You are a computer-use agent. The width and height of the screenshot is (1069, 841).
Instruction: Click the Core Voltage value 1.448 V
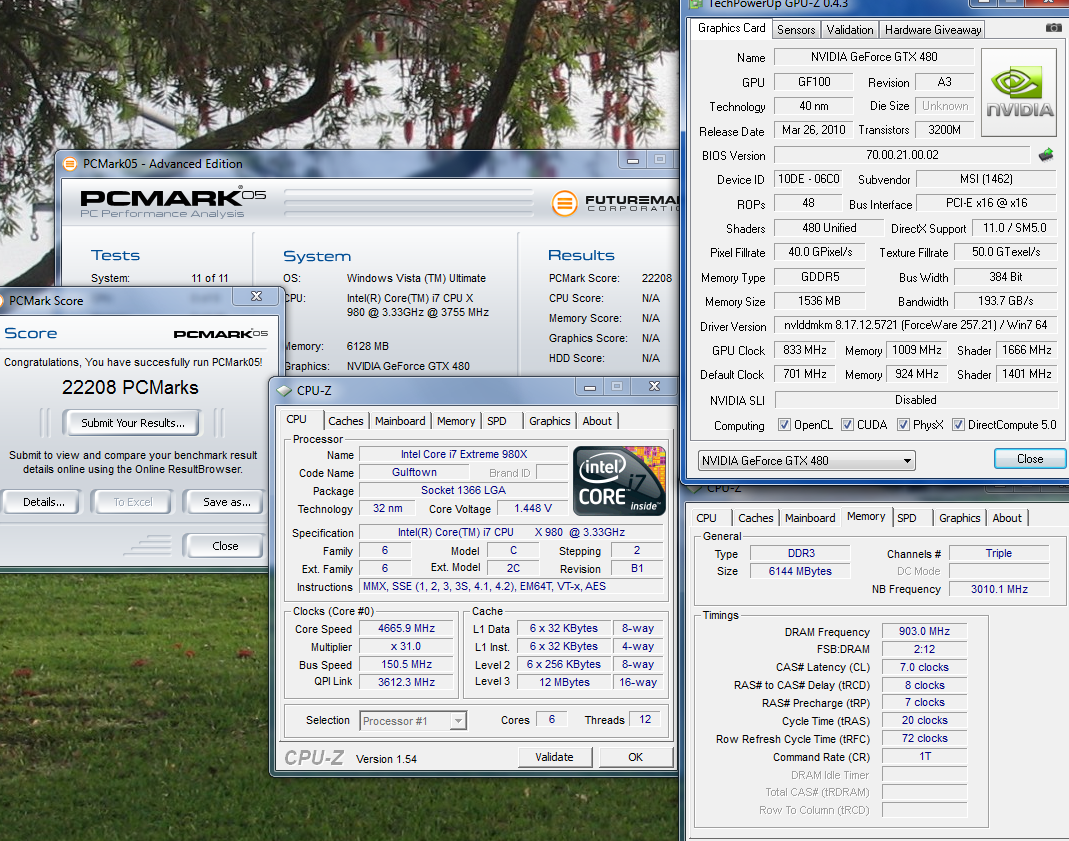point(532,508)
